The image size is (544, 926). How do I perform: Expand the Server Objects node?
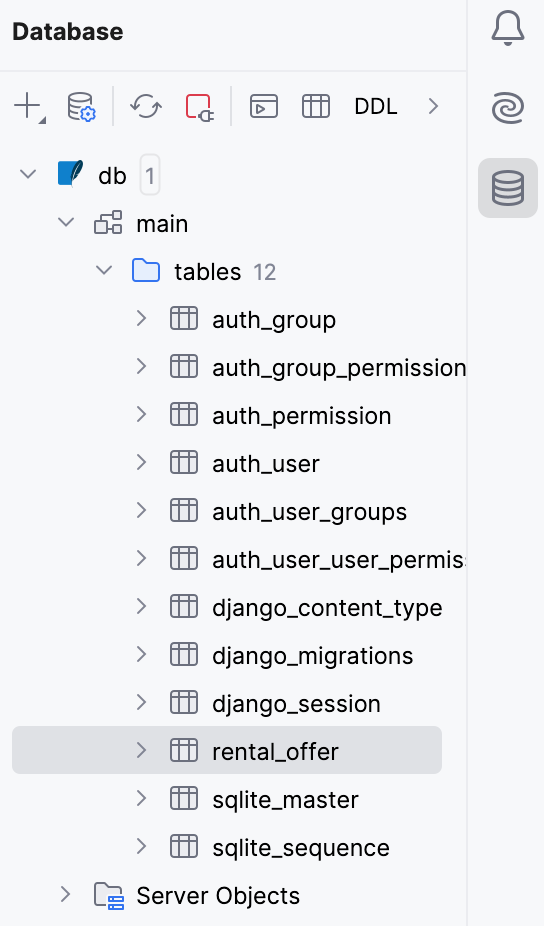pyautogui.click(x=66, y=895)
